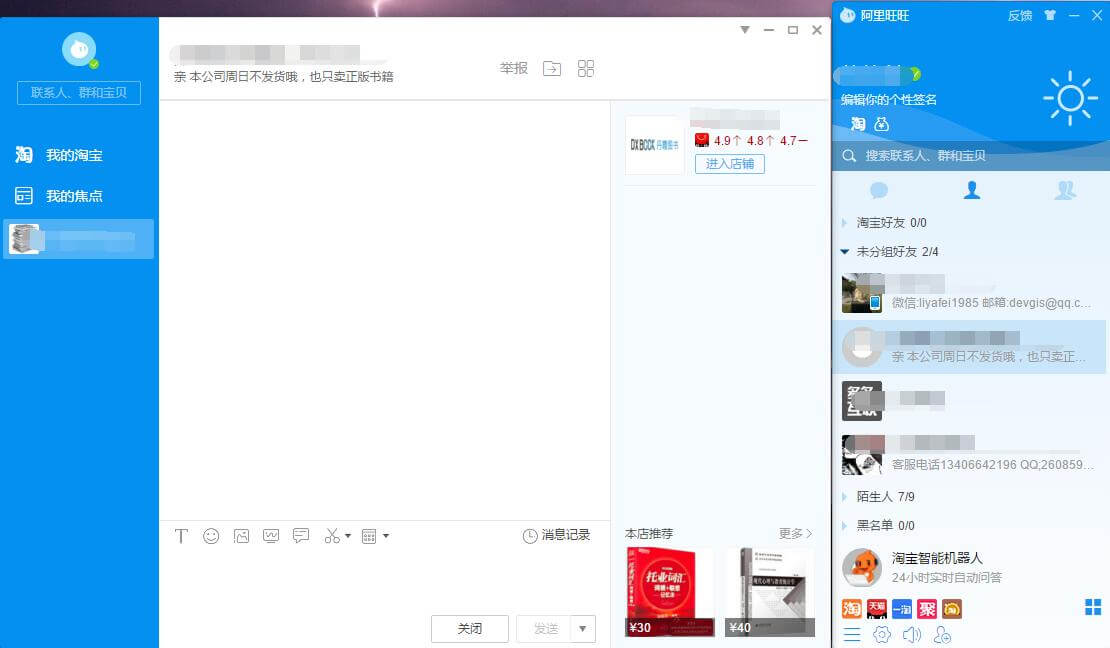The image size is (1110, 648).
Task: Select contact with 微信:liyafei1985 signature
Action: pos(971,293)
